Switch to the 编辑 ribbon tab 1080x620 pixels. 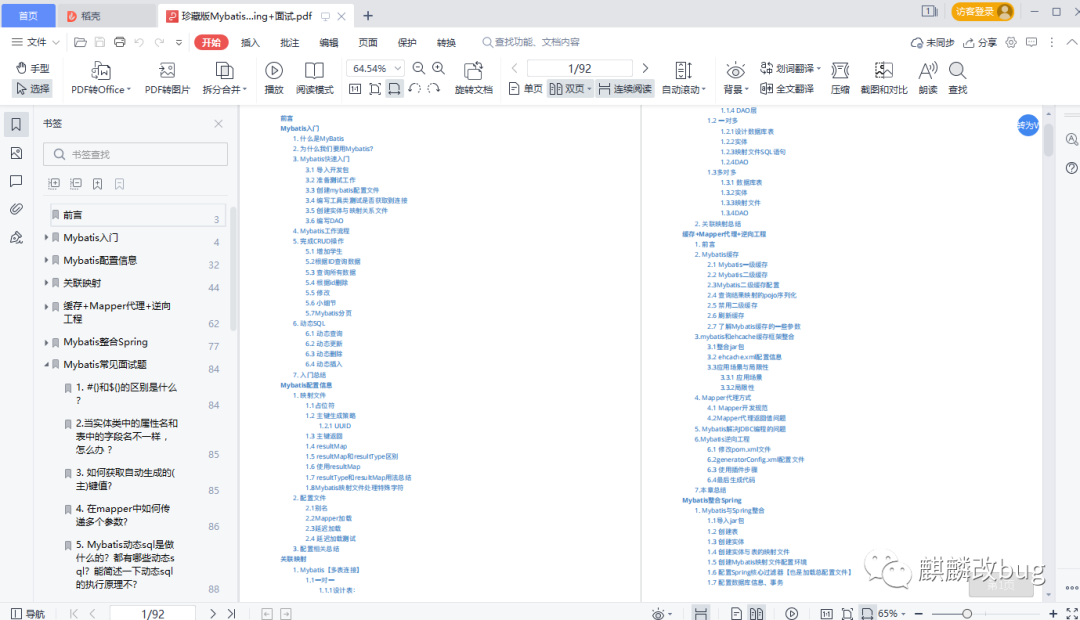click(x=329, y=43)
